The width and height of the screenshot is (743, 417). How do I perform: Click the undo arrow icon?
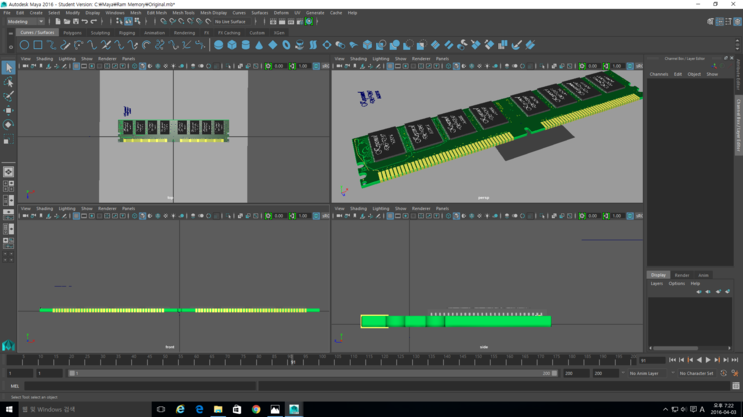(87, 21)
